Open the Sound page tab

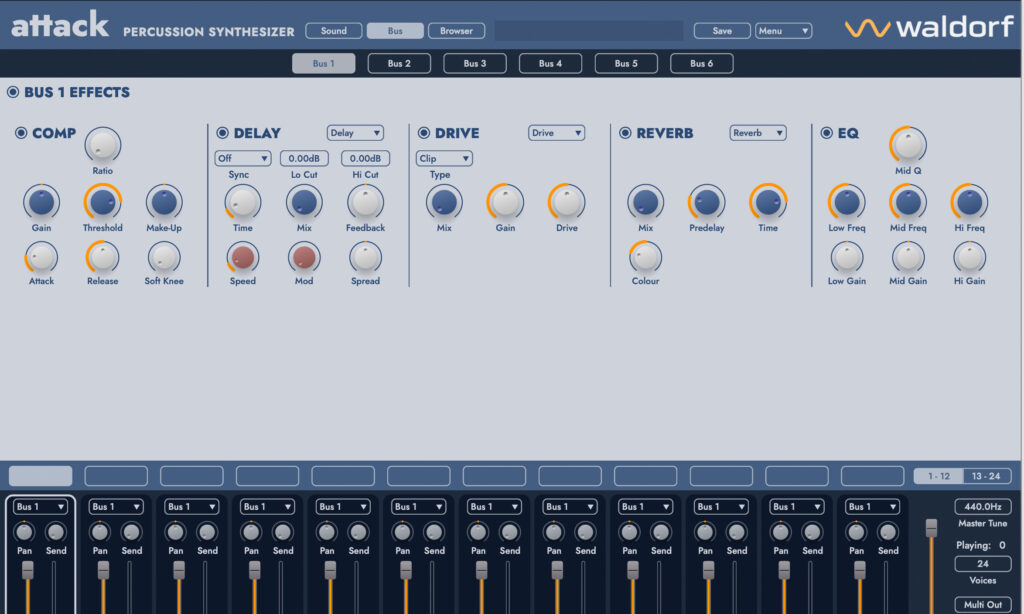334,31
